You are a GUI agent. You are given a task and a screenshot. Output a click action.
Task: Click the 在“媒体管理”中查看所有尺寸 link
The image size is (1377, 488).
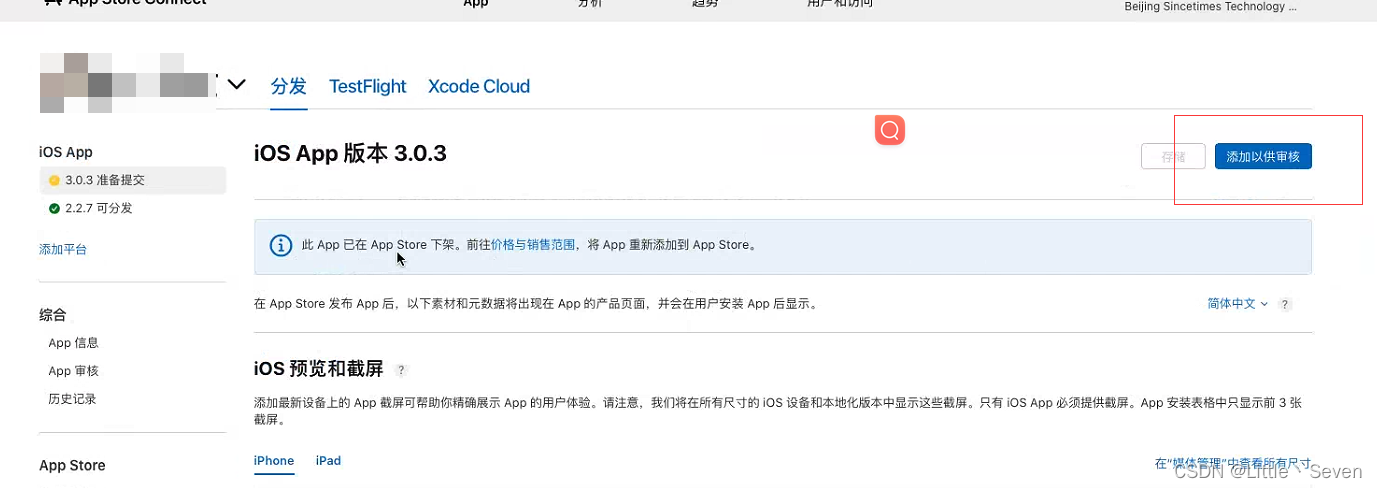(x=1233, y=464)
